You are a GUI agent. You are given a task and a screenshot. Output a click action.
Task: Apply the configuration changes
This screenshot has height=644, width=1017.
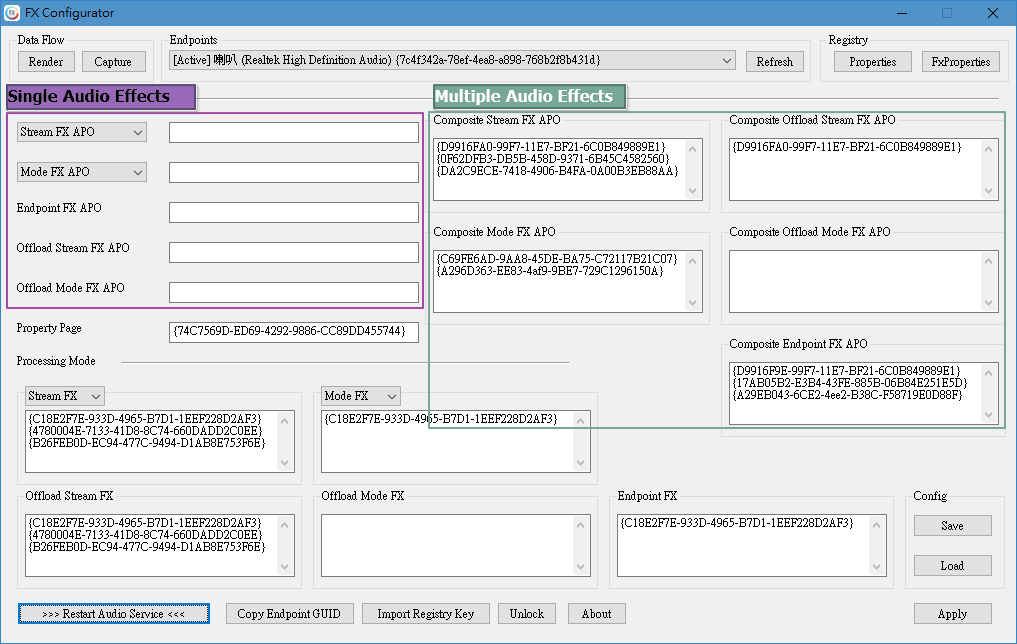(x=951, y=613)
